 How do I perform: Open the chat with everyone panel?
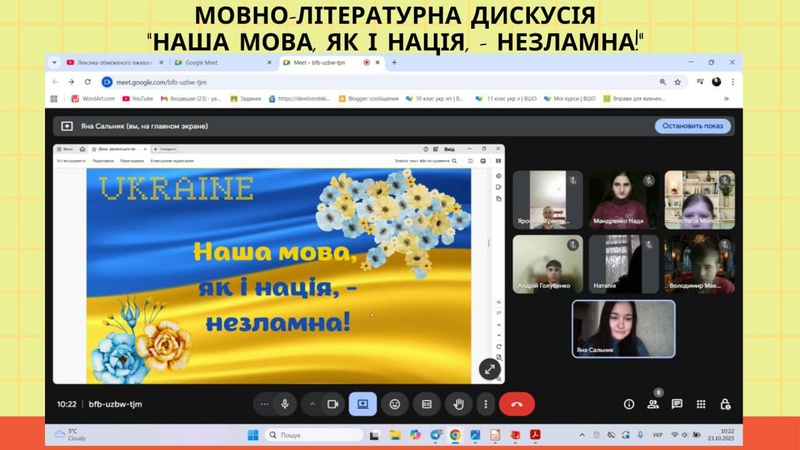coord(677,404)
